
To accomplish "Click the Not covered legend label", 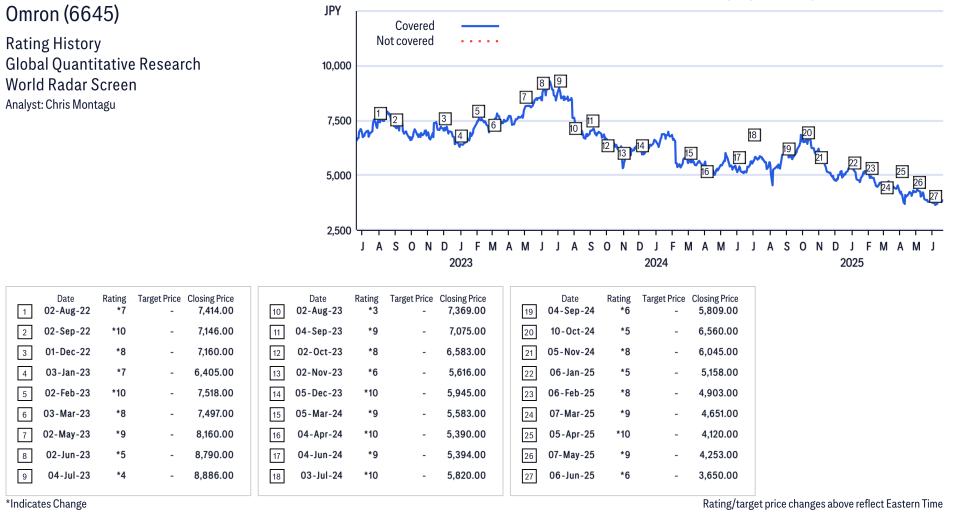I will point(405,41).
